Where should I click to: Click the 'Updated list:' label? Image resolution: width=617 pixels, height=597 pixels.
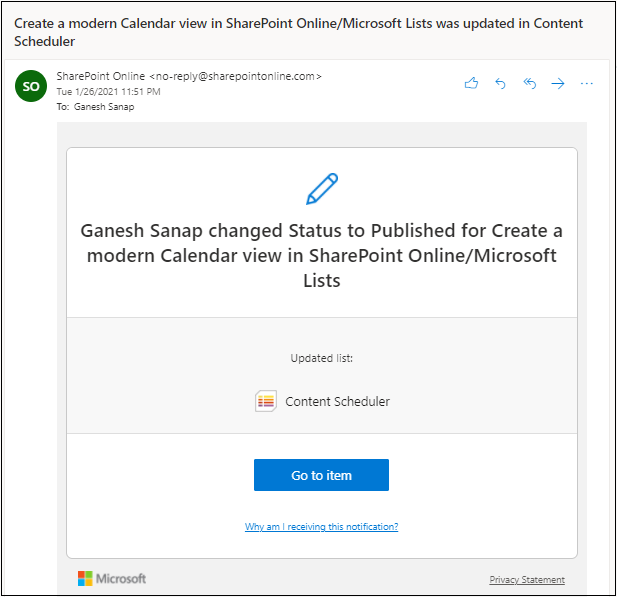pyautogui.click(x=321, y=358)
